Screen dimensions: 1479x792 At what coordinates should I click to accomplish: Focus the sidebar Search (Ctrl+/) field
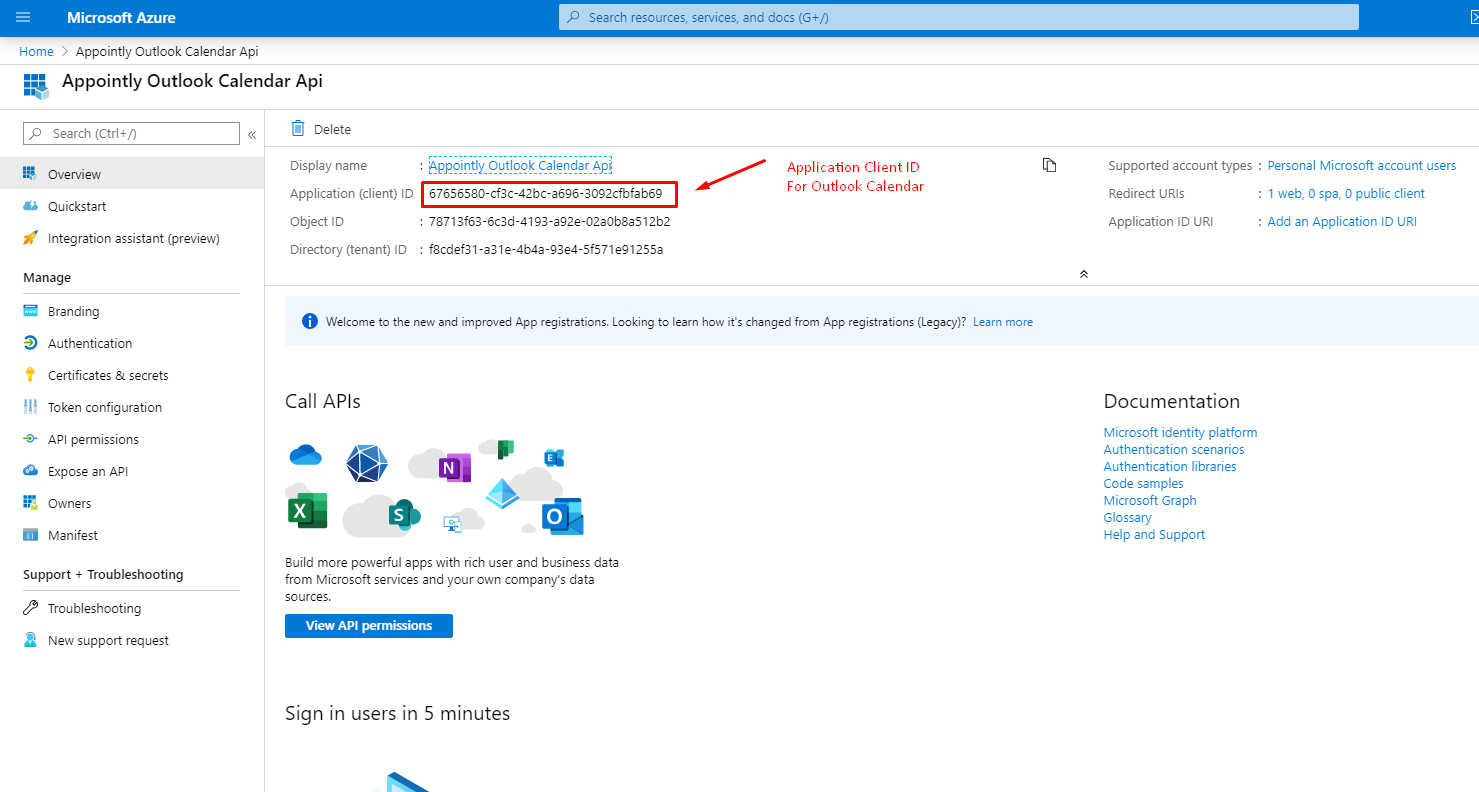pos(131,133)
